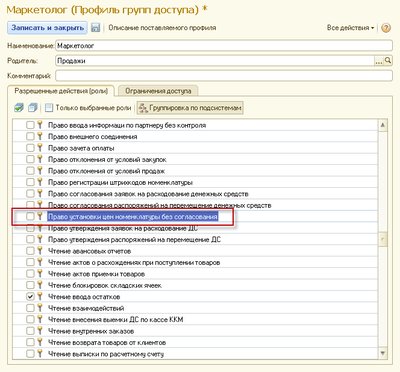Click key icon of Чтение актов о расхождениях

(40, 262)
